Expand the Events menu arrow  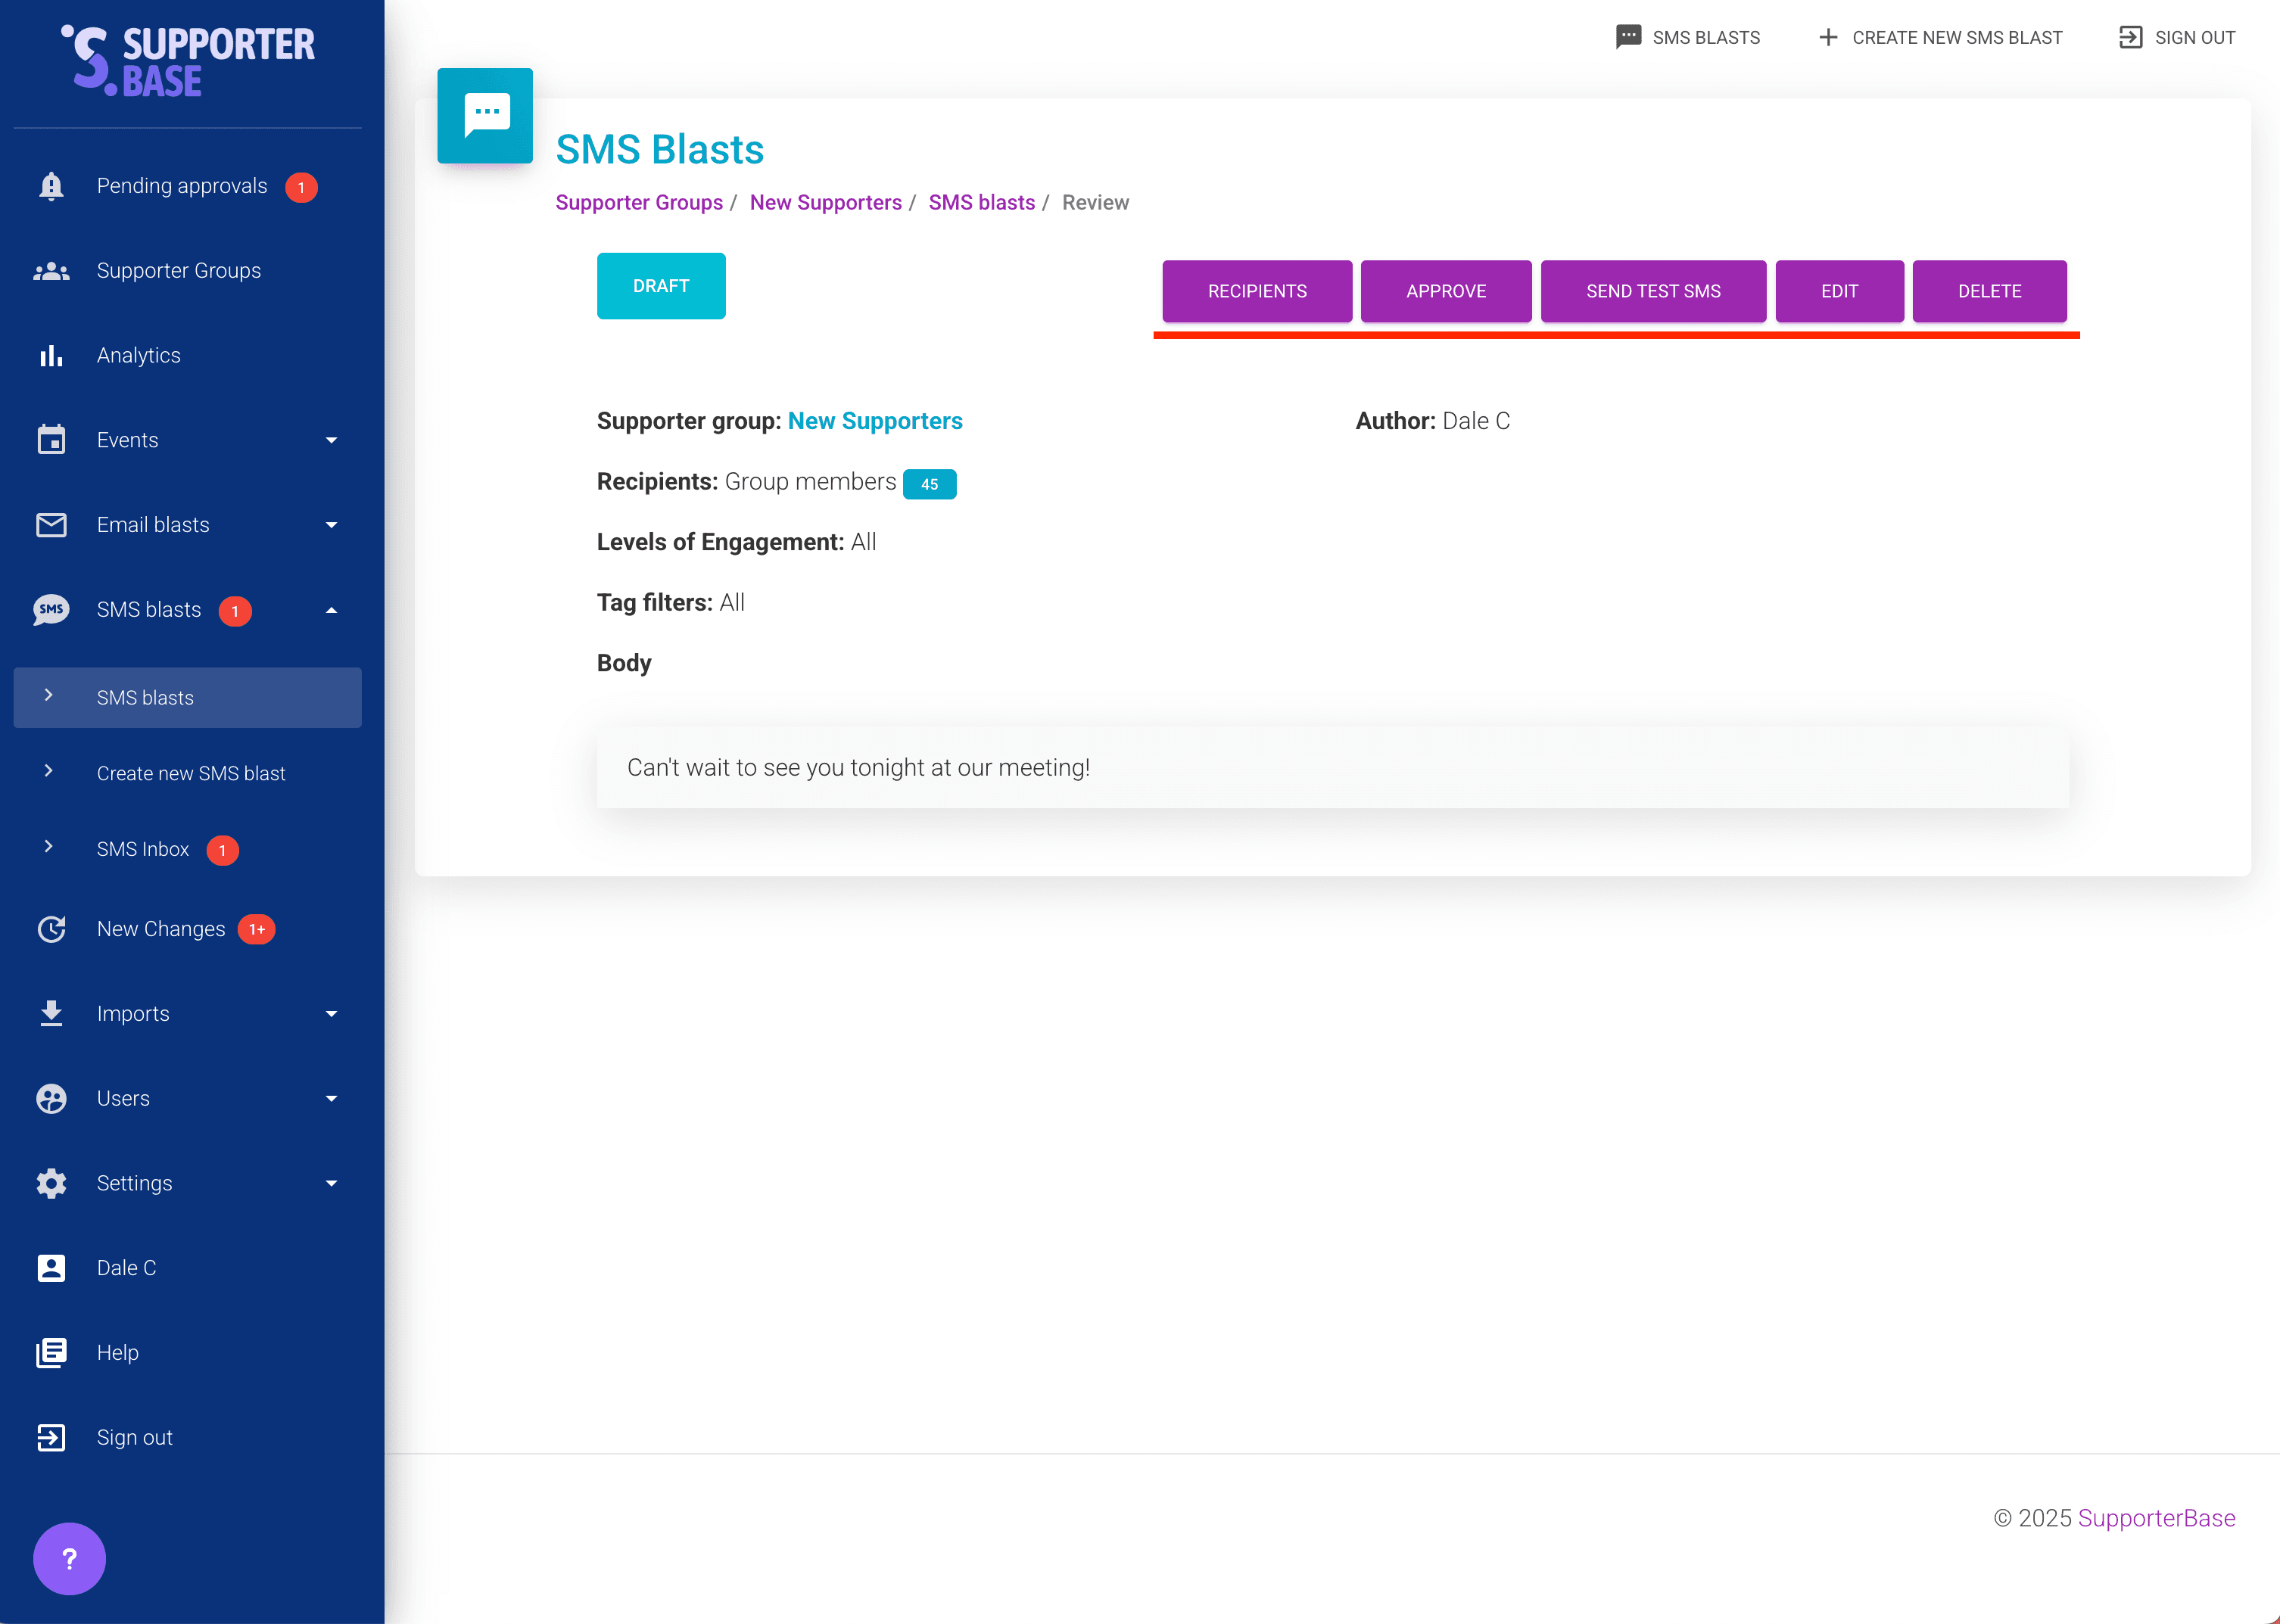[x=331, y=440]
